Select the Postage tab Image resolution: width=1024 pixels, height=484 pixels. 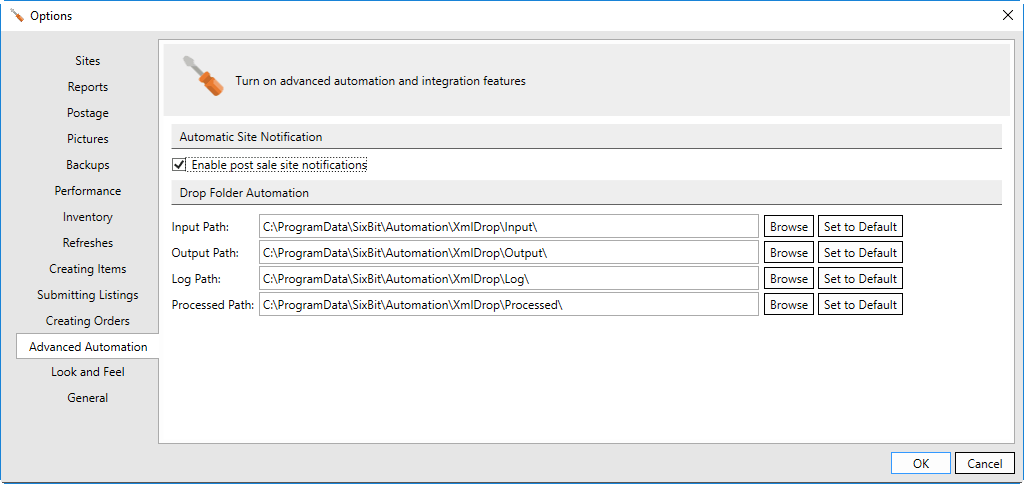click(88, 113)
